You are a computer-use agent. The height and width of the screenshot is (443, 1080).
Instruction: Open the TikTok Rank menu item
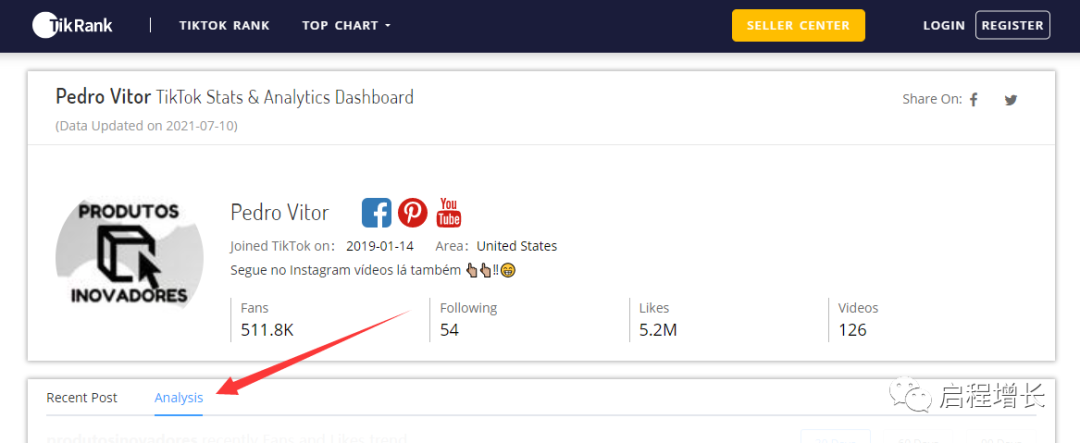[225, 25]
